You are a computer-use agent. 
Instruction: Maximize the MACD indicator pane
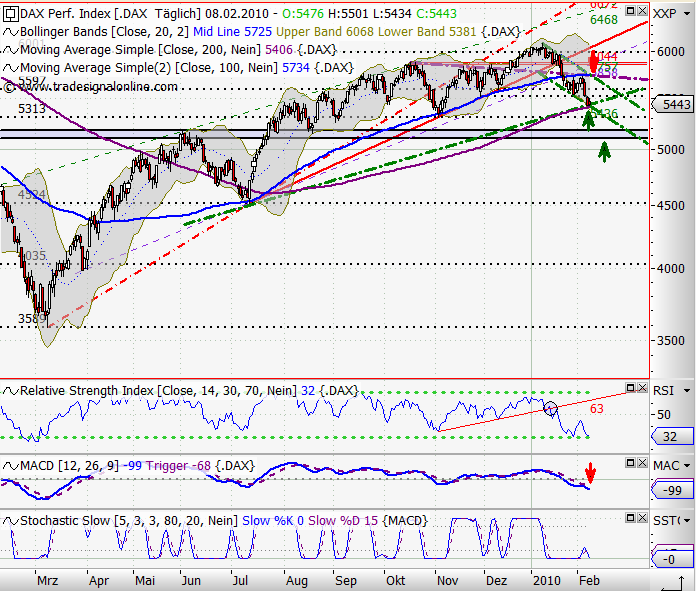[630, 463]
